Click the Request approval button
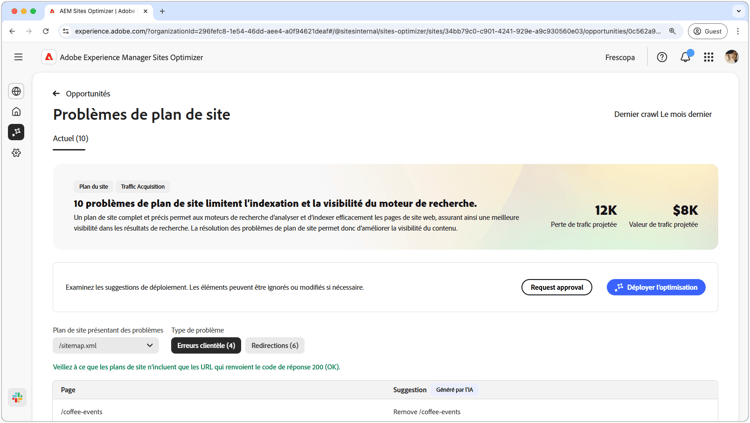750x423 pixels. [557, 287]
